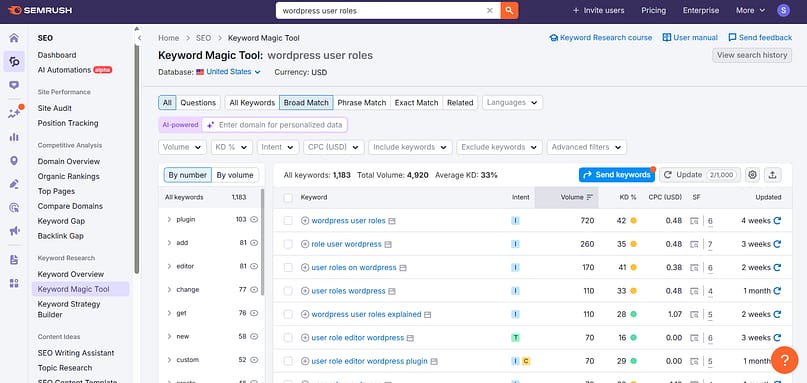The width and height of the screenshot is (807, 383).
Task: Add 'wordpress user roles' with the plus icon
Action: tap(305, 221)
